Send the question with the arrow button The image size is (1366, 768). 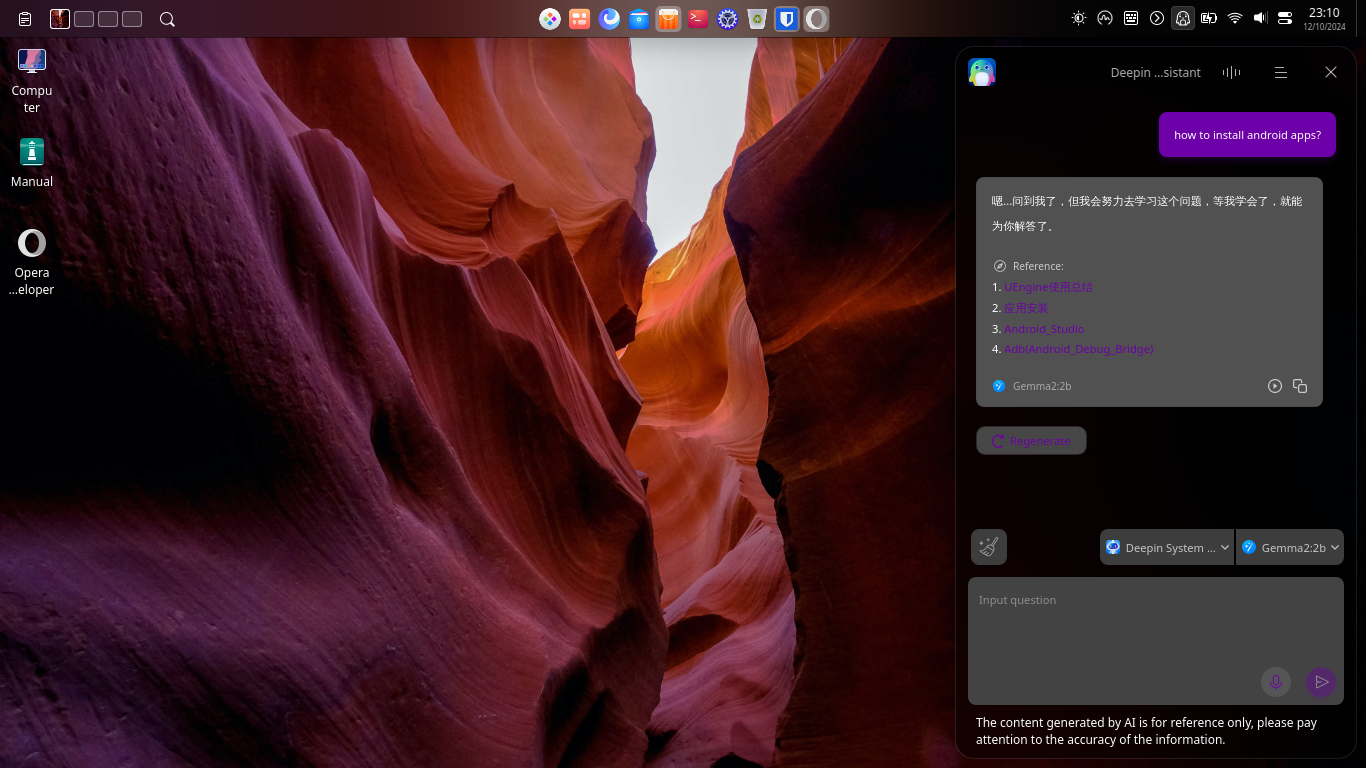tap(1321, 682)
